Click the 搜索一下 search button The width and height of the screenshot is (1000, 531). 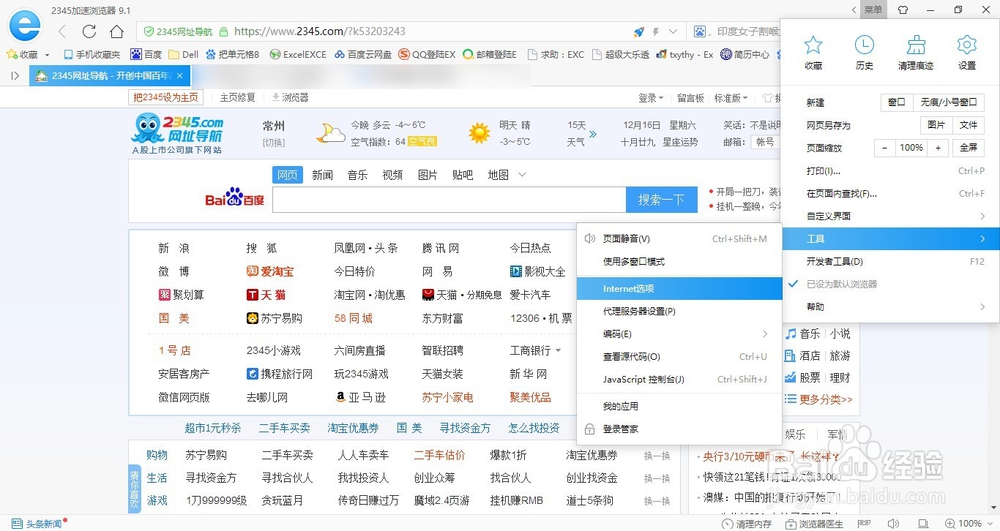[x=661, y=200]
